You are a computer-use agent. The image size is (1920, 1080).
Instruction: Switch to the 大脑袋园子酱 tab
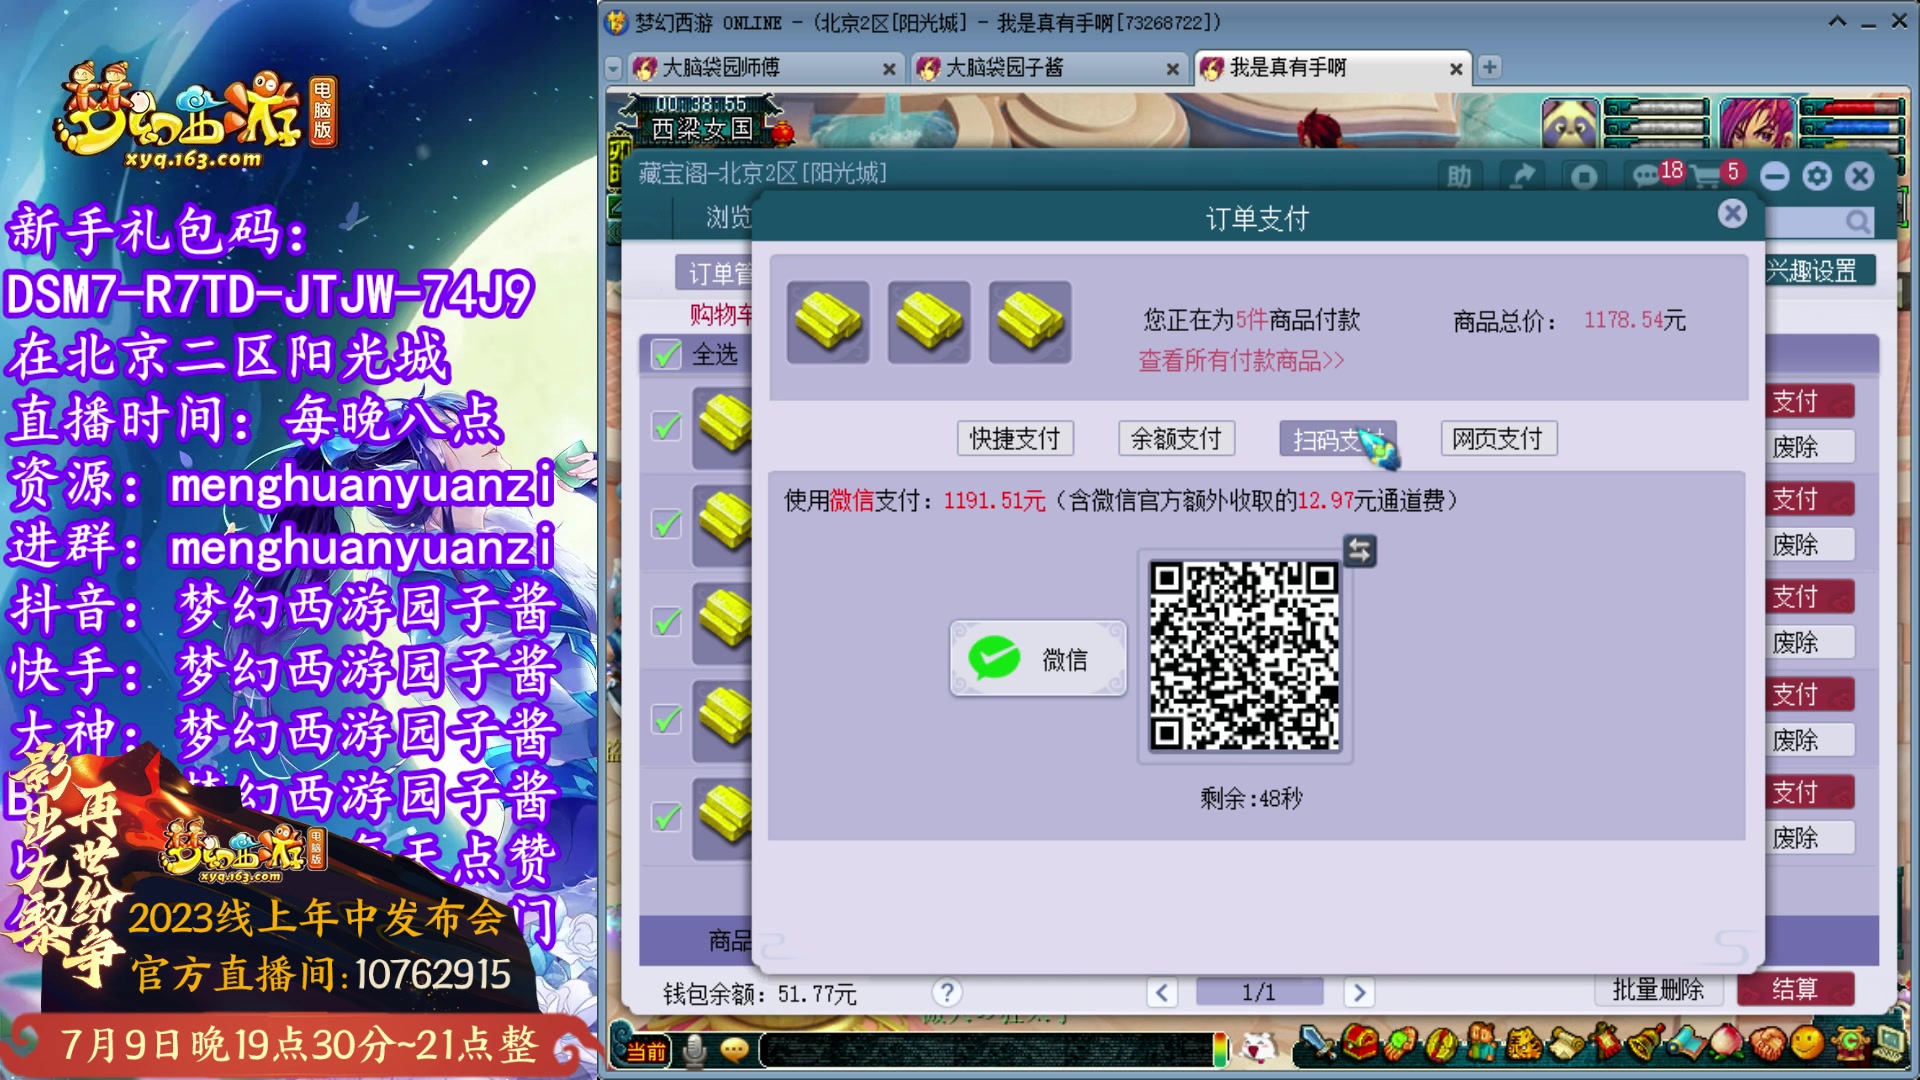coord(1048,68)
